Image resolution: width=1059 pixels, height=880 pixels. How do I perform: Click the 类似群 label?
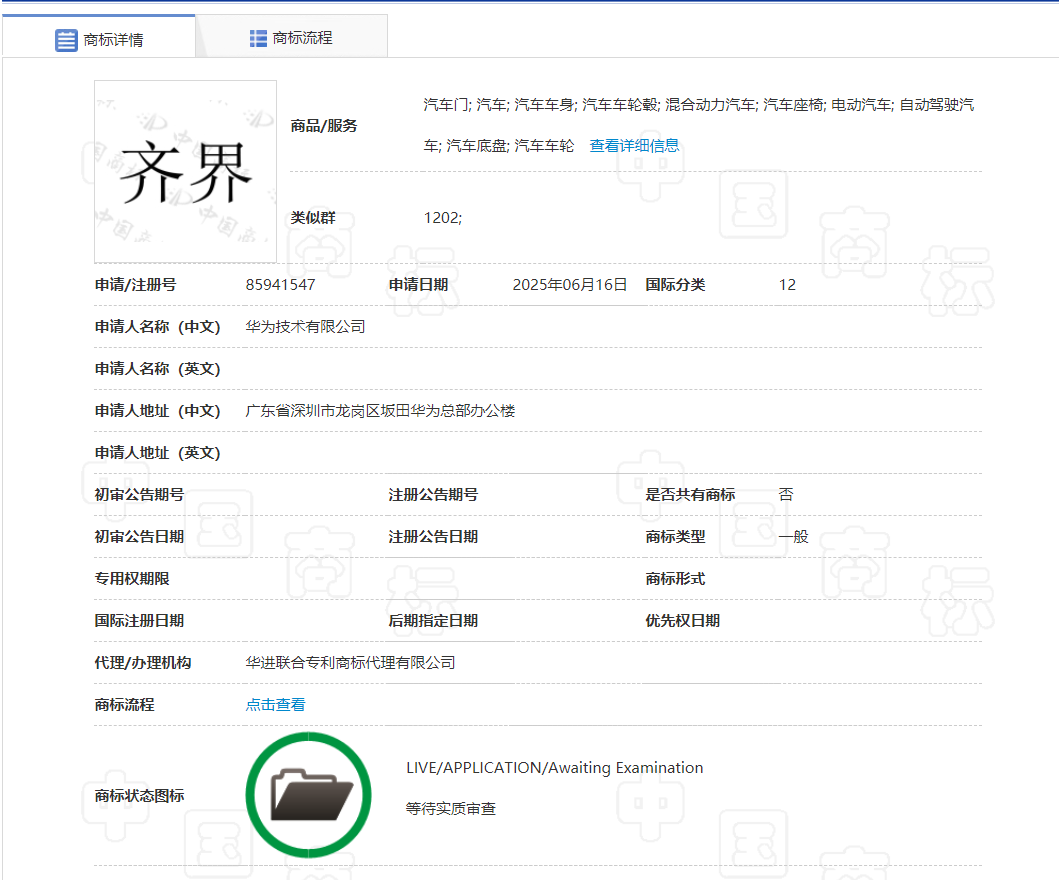[x=313, y=217]
